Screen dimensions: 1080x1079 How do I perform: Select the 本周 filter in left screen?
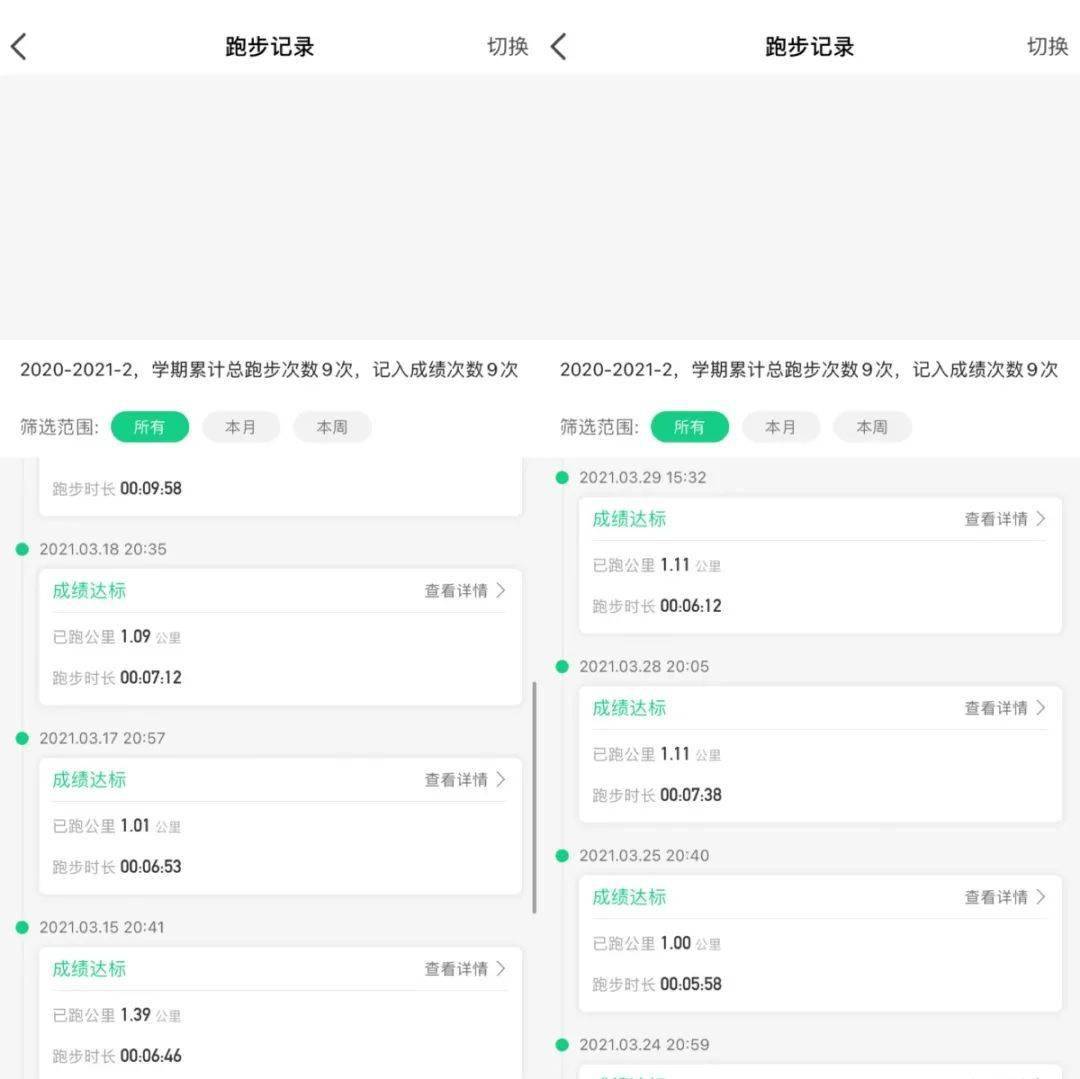(333, 427)
